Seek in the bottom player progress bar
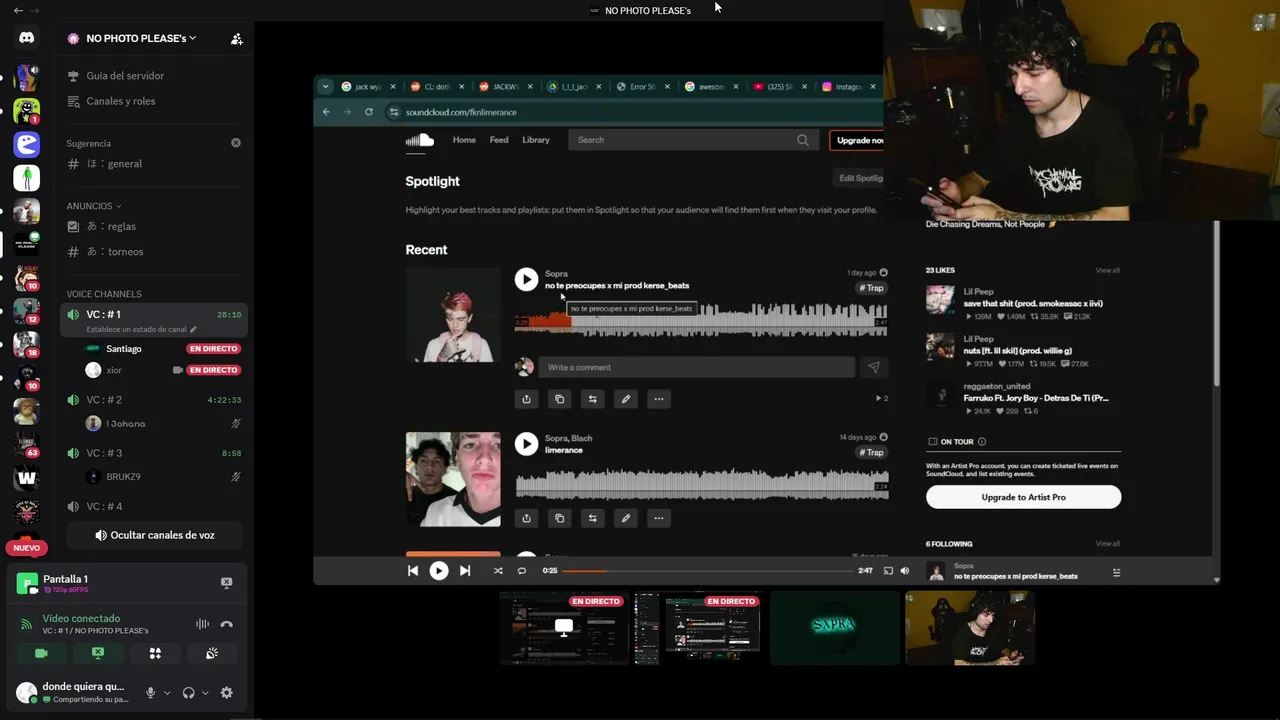The height and width of the screenshot is (720, 1280). 706,571
